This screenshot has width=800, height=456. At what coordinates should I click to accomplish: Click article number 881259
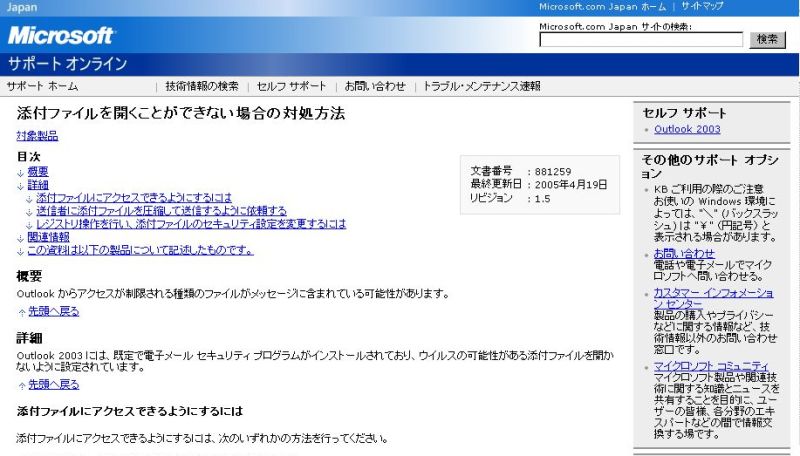point(553,172)
